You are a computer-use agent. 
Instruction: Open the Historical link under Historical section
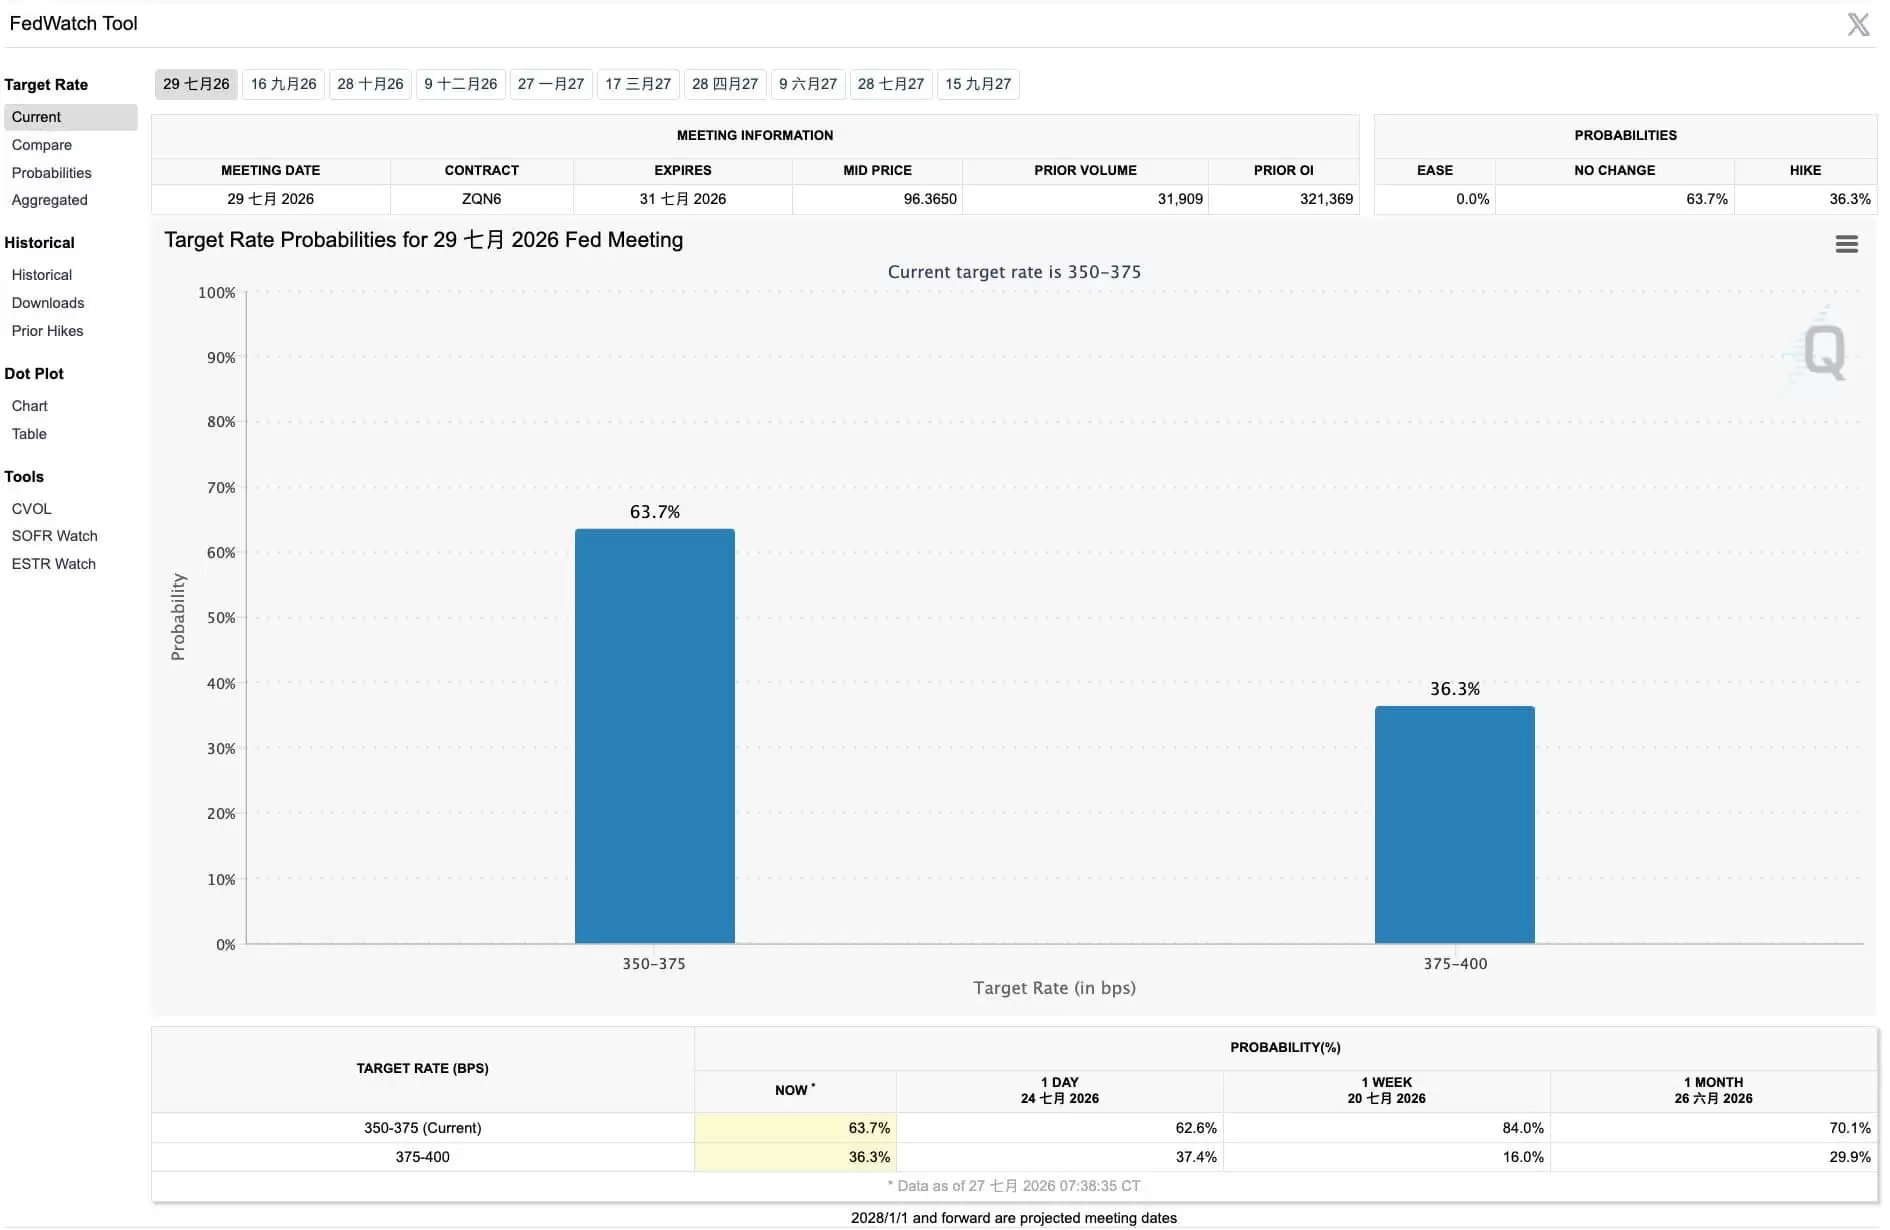click(42, 275)
